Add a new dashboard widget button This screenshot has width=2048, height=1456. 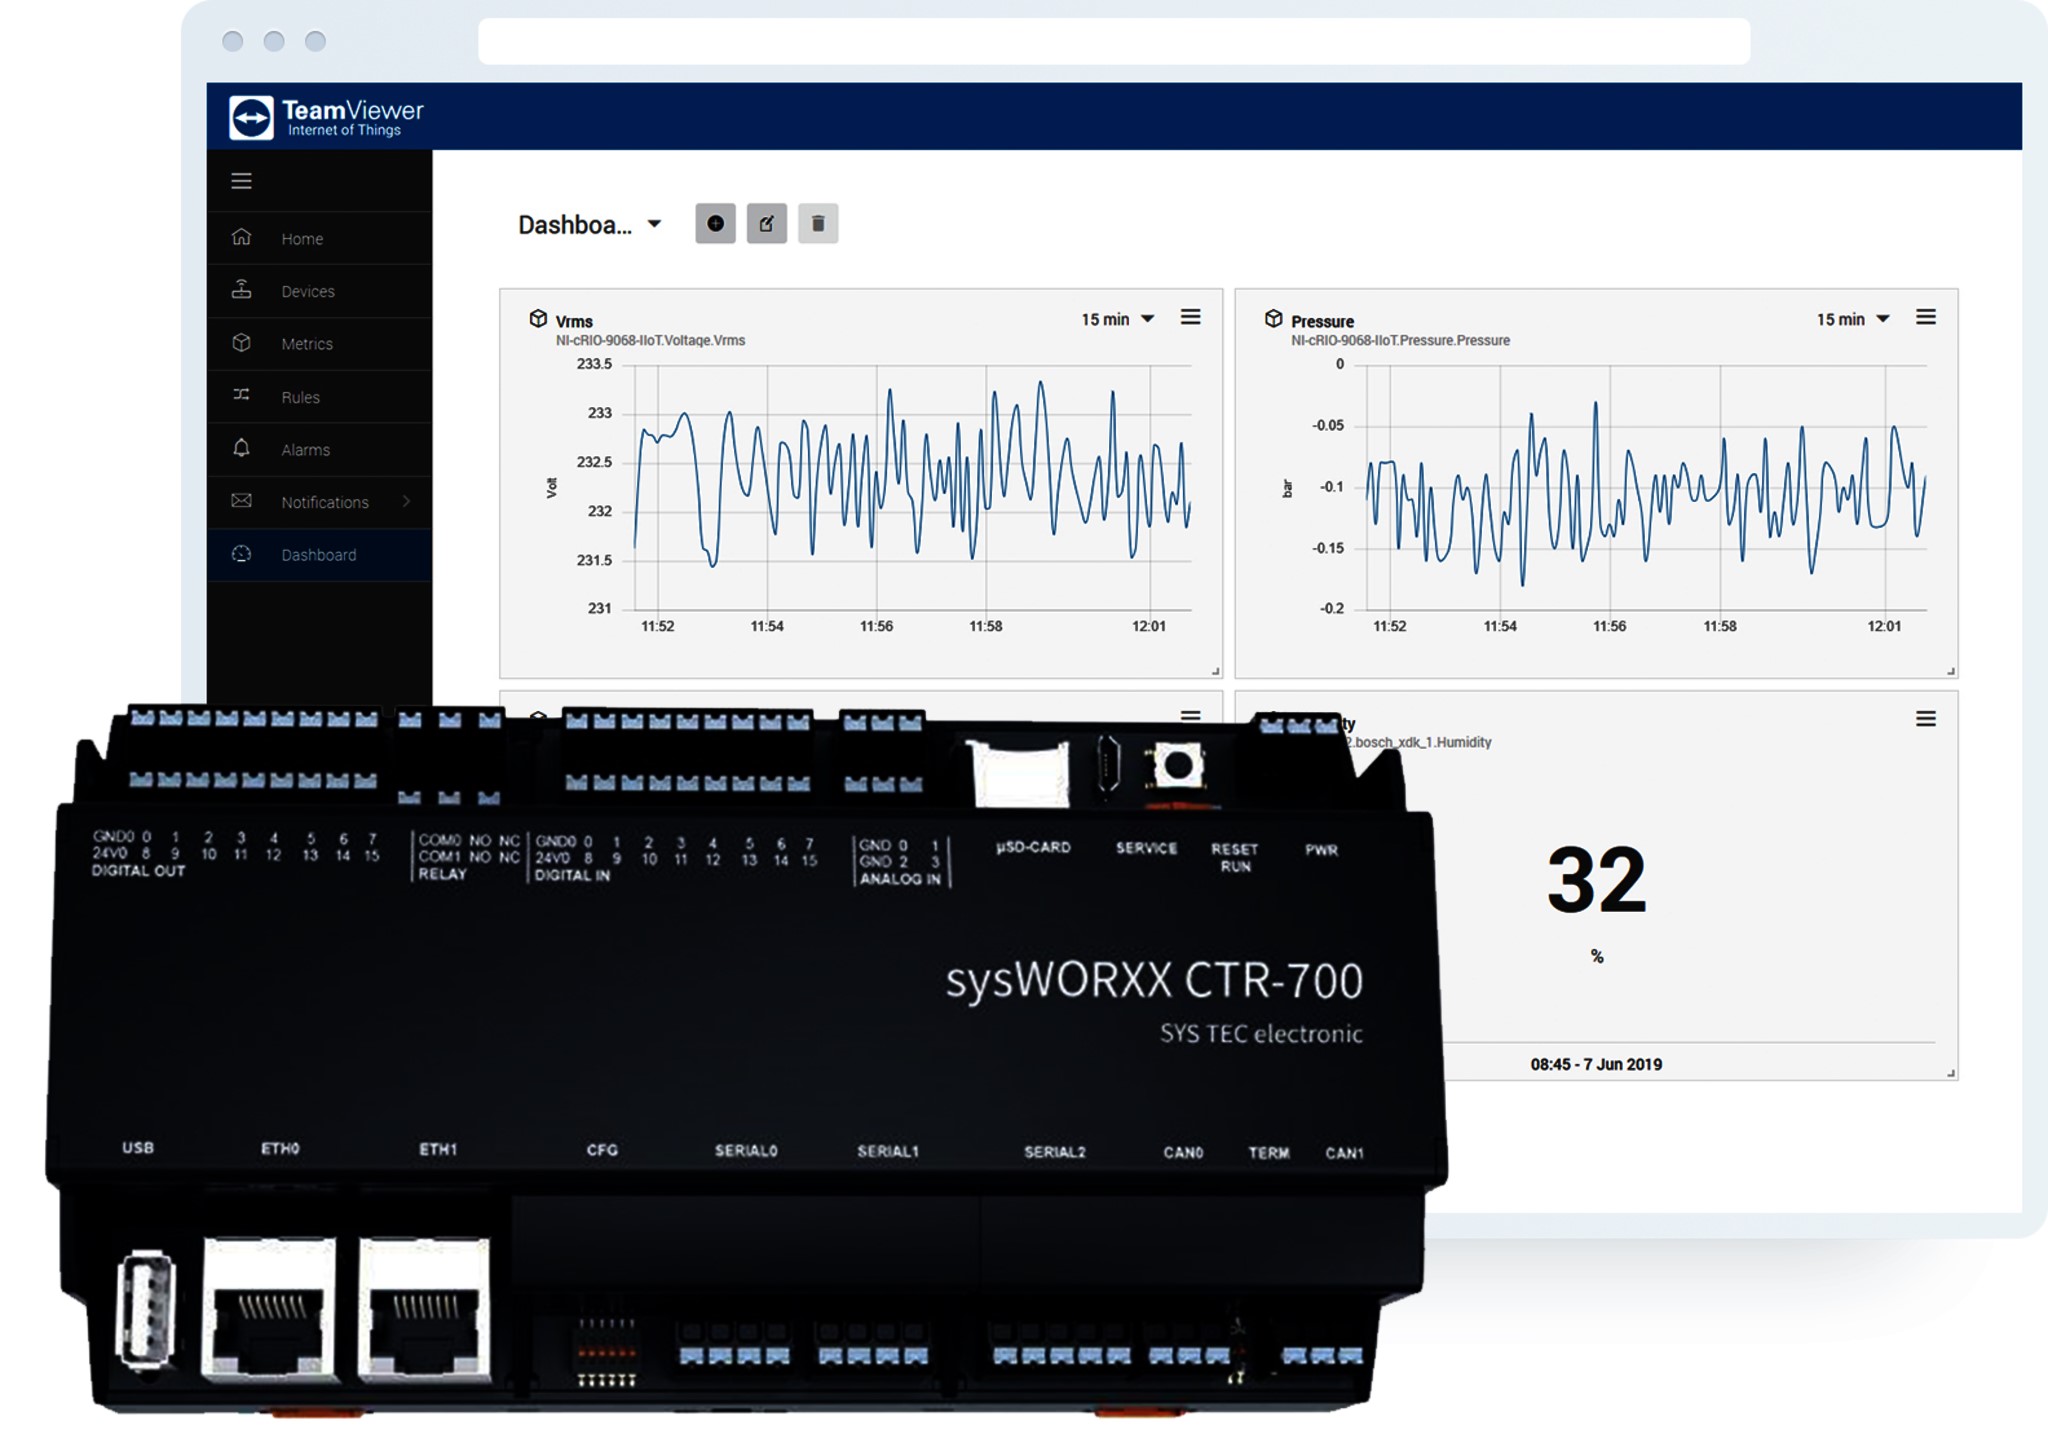pos(715,223)
